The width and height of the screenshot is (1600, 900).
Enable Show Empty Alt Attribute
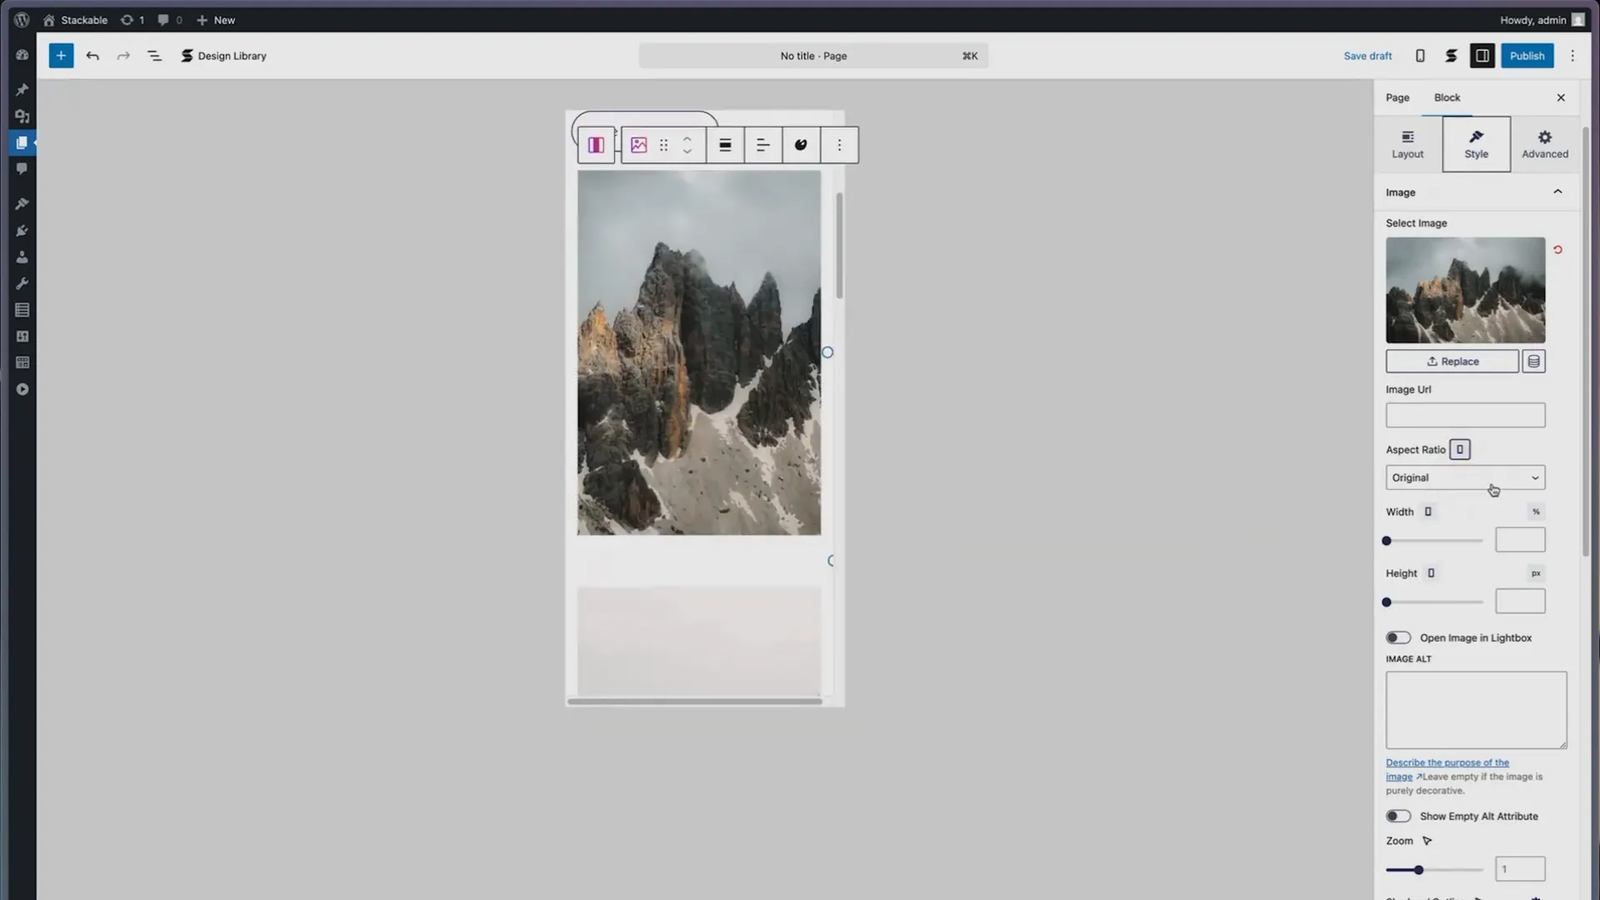coord(1398,816)
